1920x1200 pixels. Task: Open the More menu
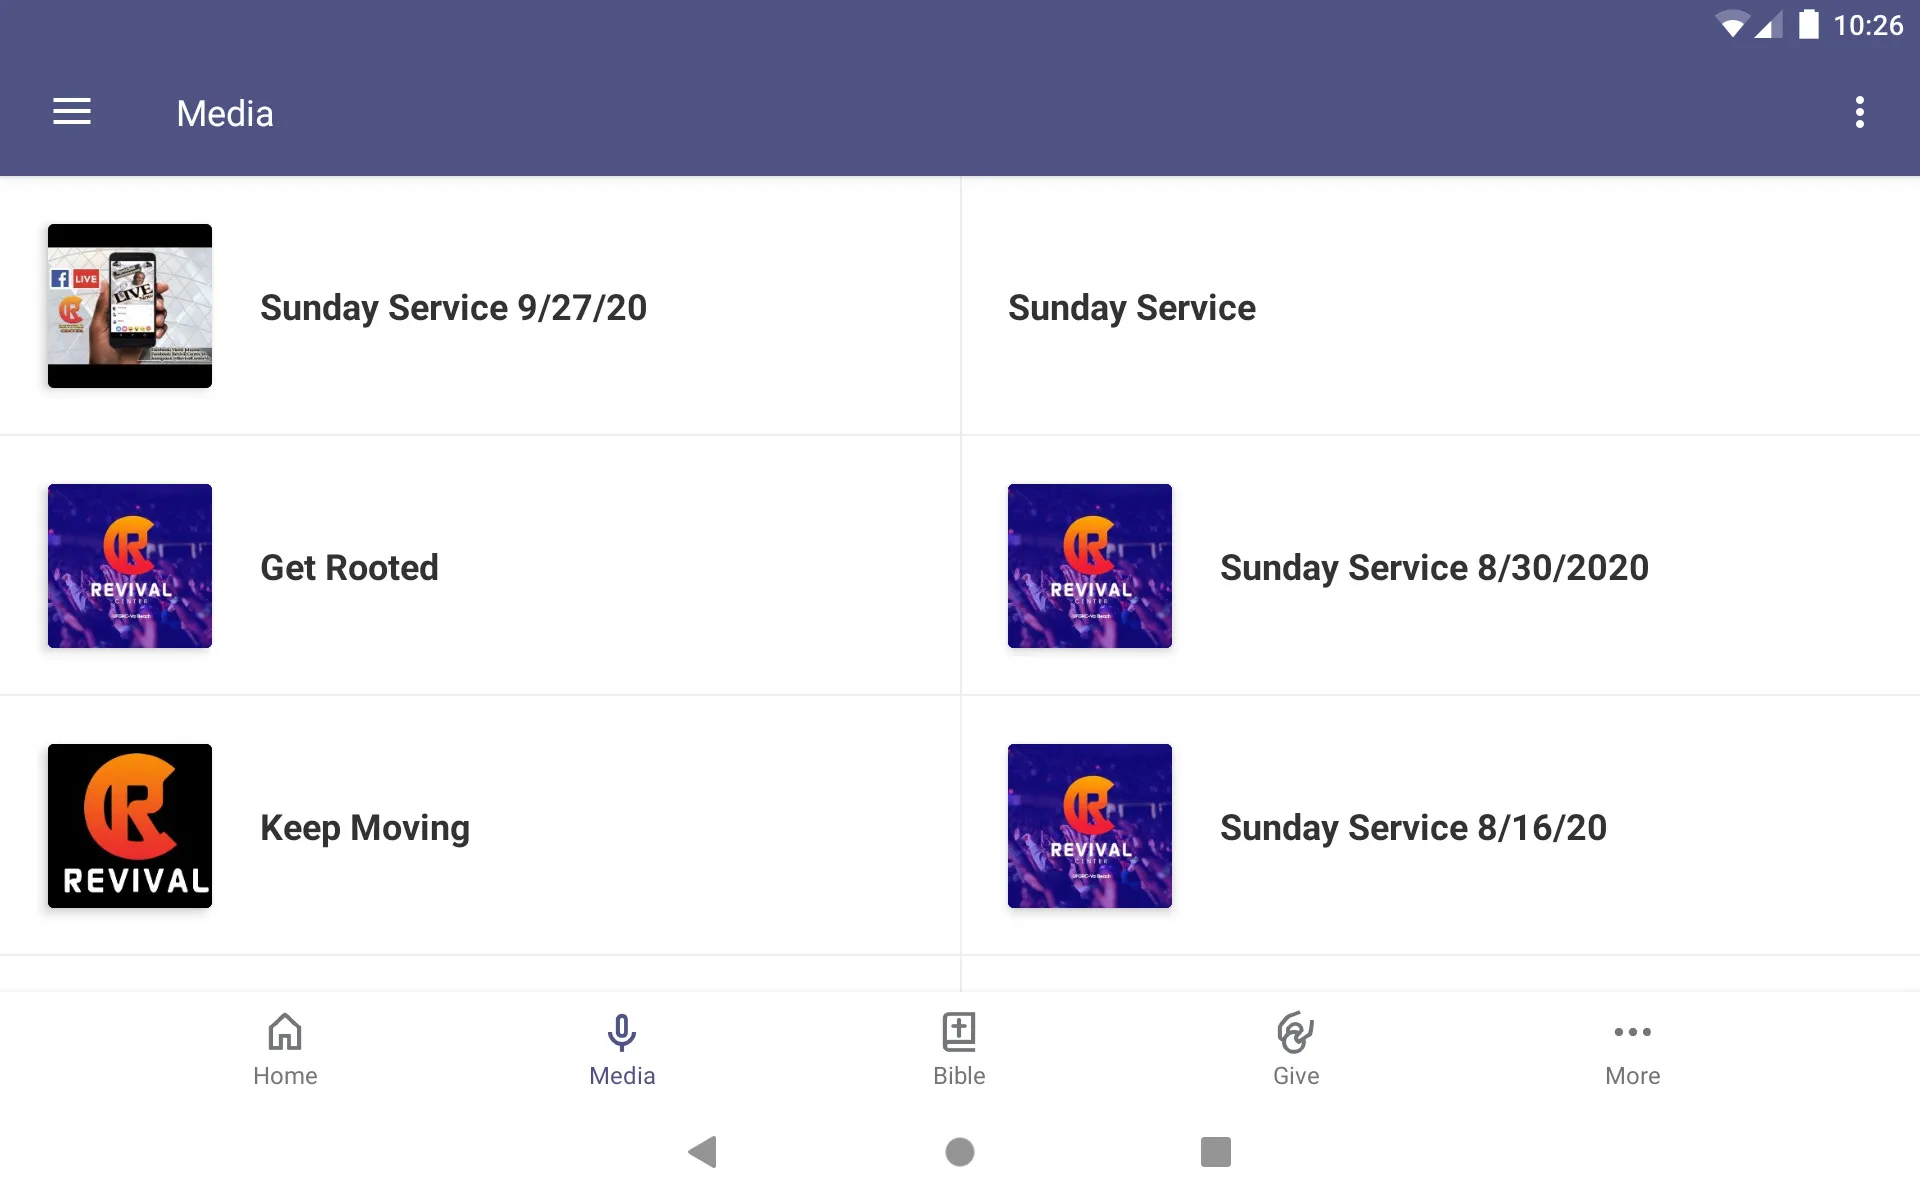tap(1631, 1049)
